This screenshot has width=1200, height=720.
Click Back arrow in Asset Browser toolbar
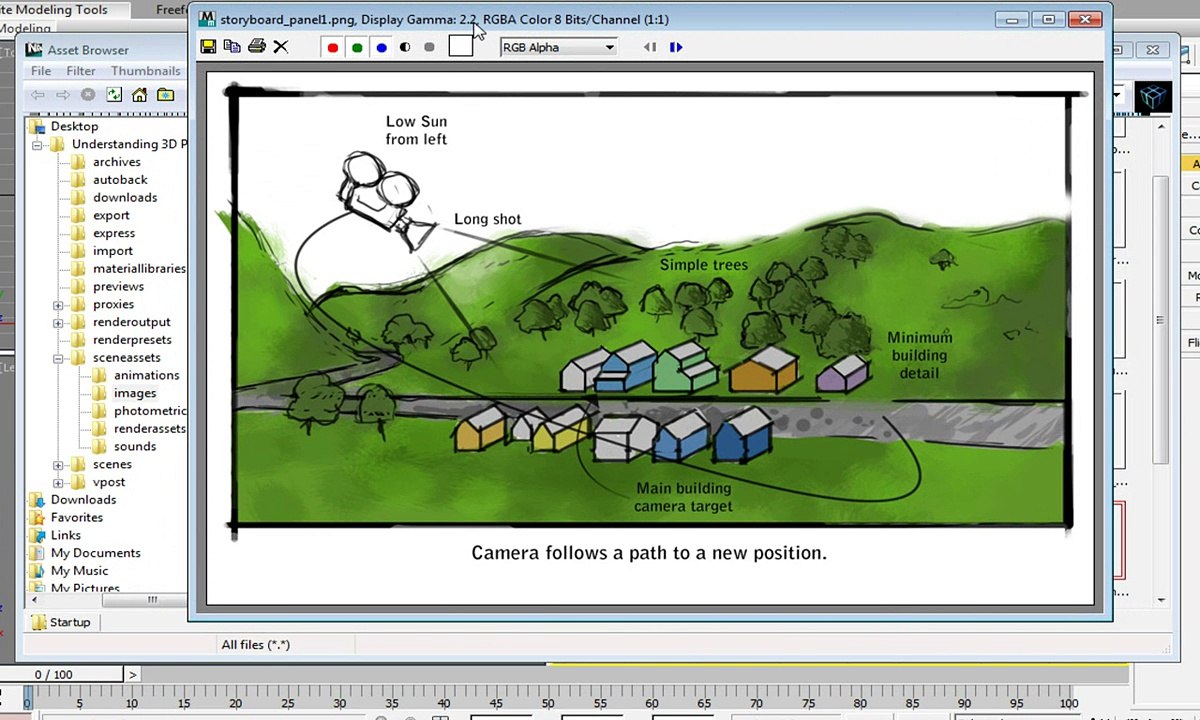(x=38, y=95)
